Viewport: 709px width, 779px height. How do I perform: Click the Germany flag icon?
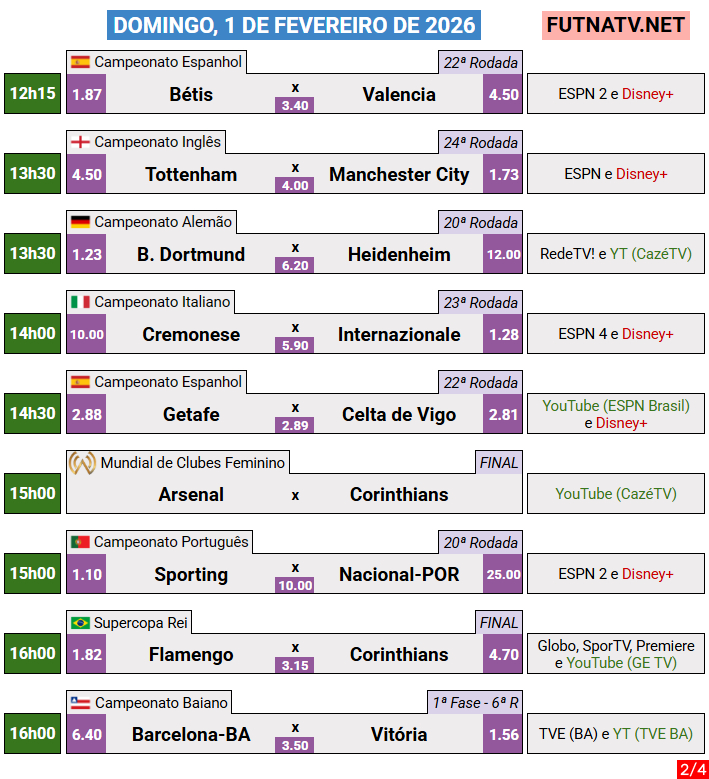pos(80,222)
